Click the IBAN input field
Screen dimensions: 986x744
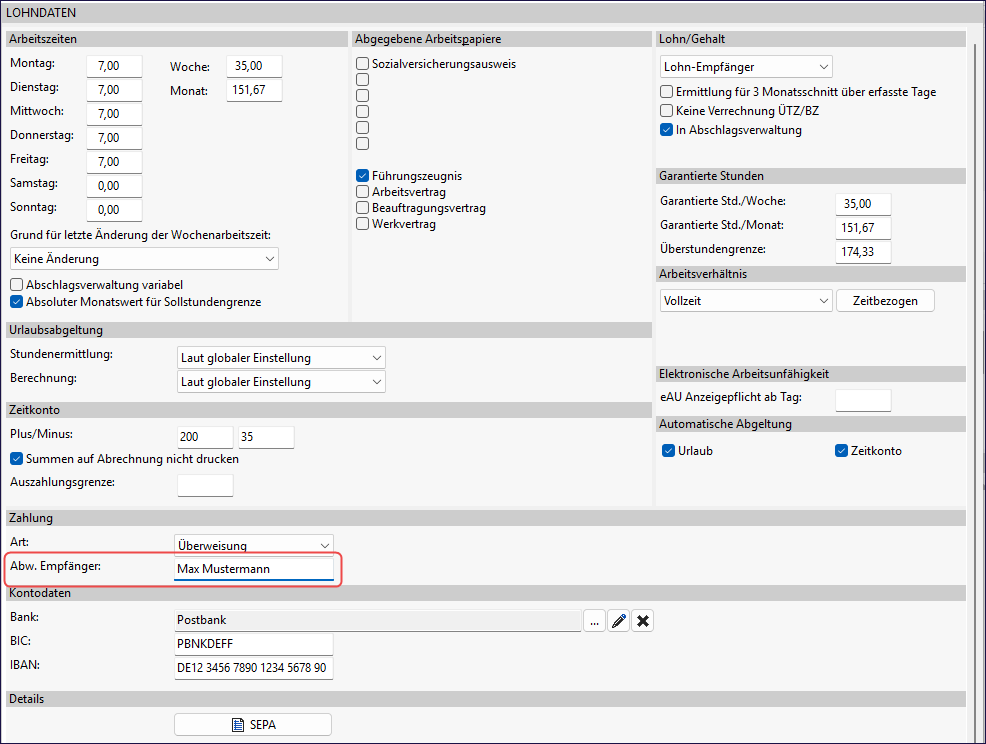(x=253, y=668)
